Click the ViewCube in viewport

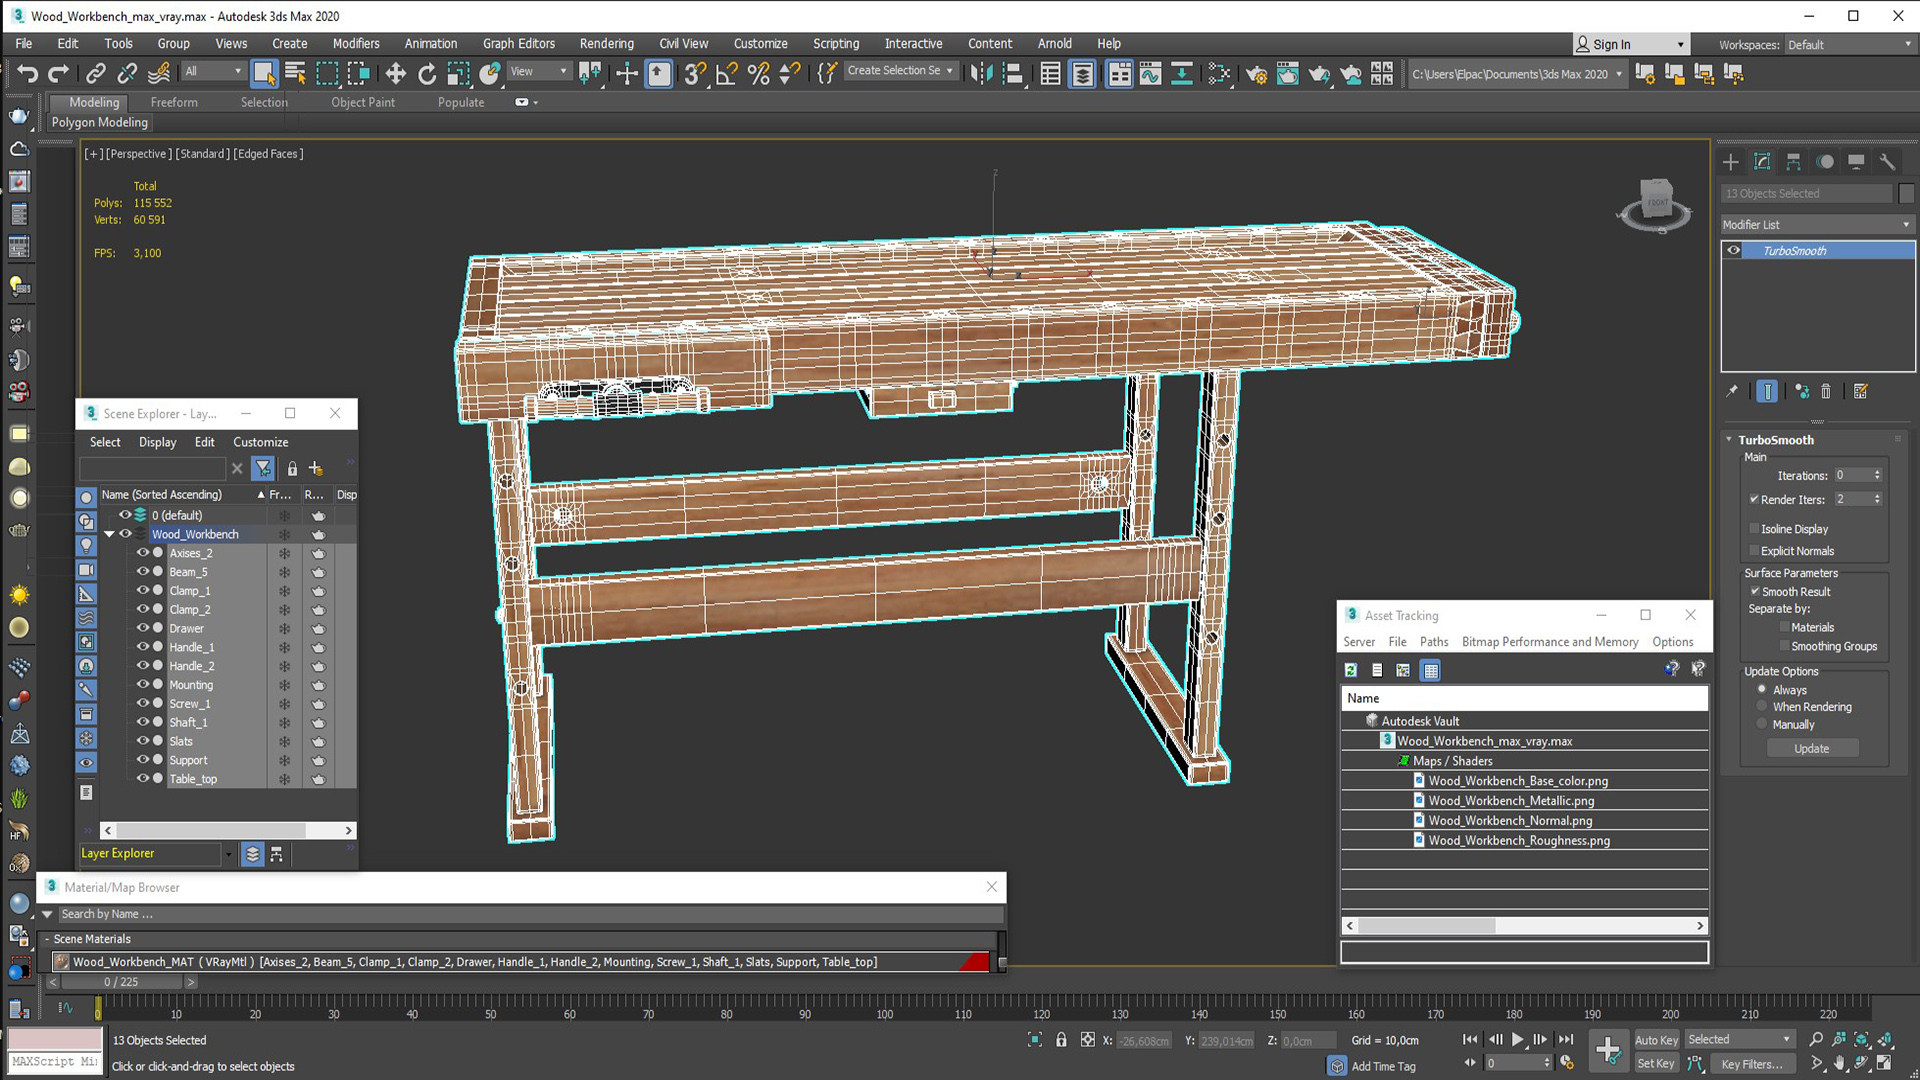click(1655, 205)
